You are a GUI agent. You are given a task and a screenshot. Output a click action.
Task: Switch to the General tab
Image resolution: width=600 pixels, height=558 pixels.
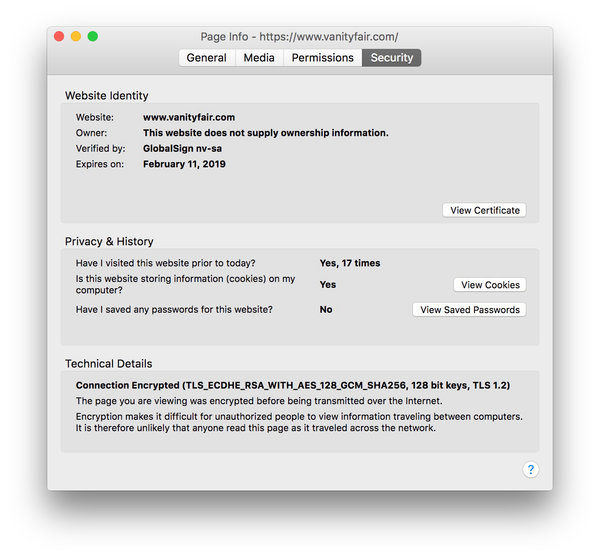point(207,58)
